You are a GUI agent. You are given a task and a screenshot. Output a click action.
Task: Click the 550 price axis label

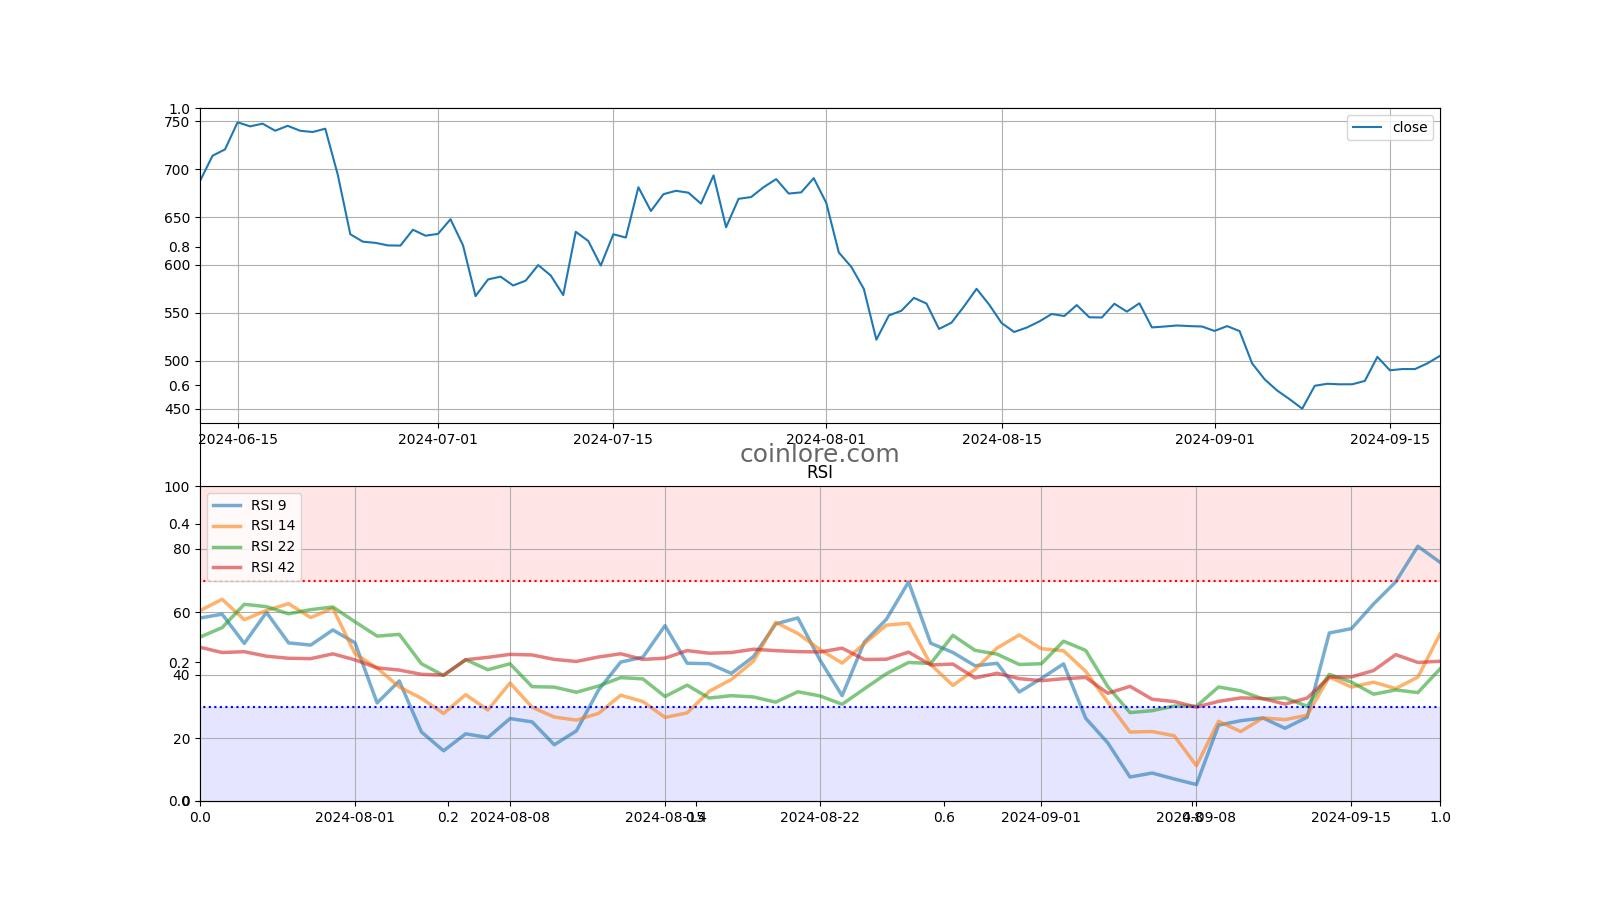coord(177,313)
